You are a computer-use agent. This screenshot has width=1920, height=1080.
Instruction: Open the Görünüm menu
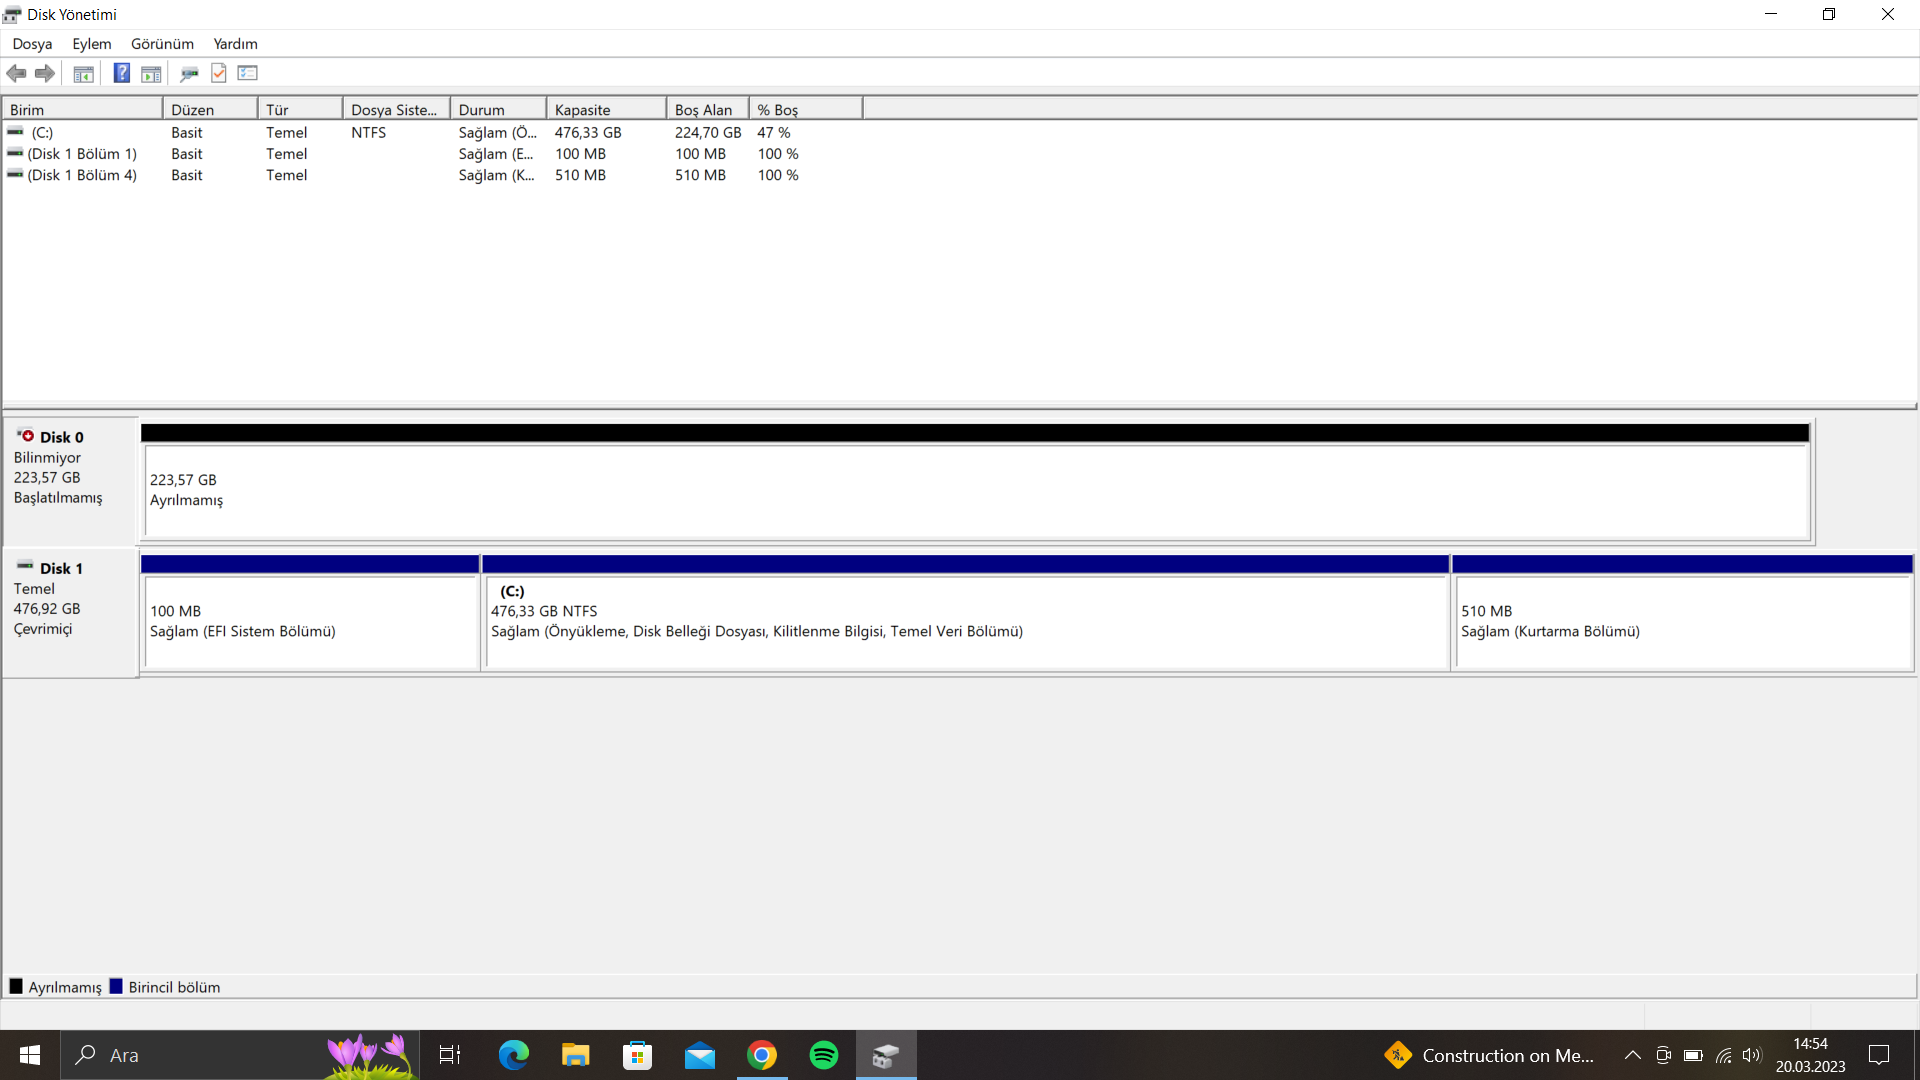(x=162, y=44)
